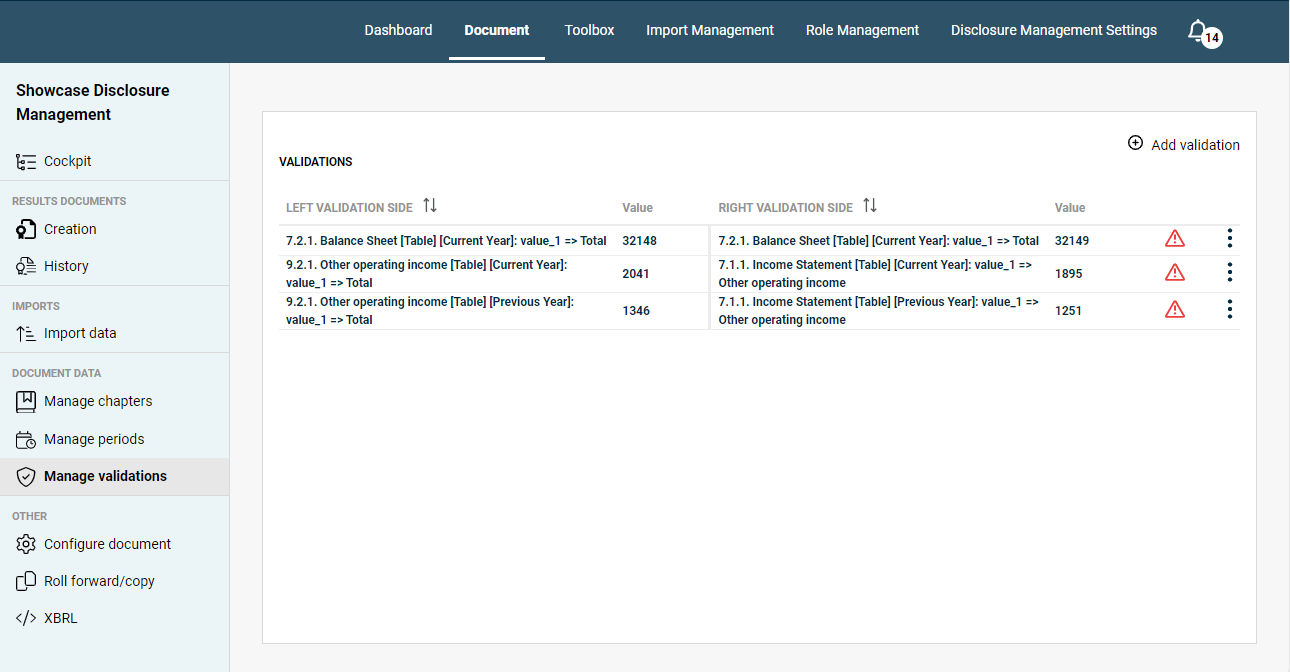
Task: Click value 1346 cell
Action: pos(635,311)
